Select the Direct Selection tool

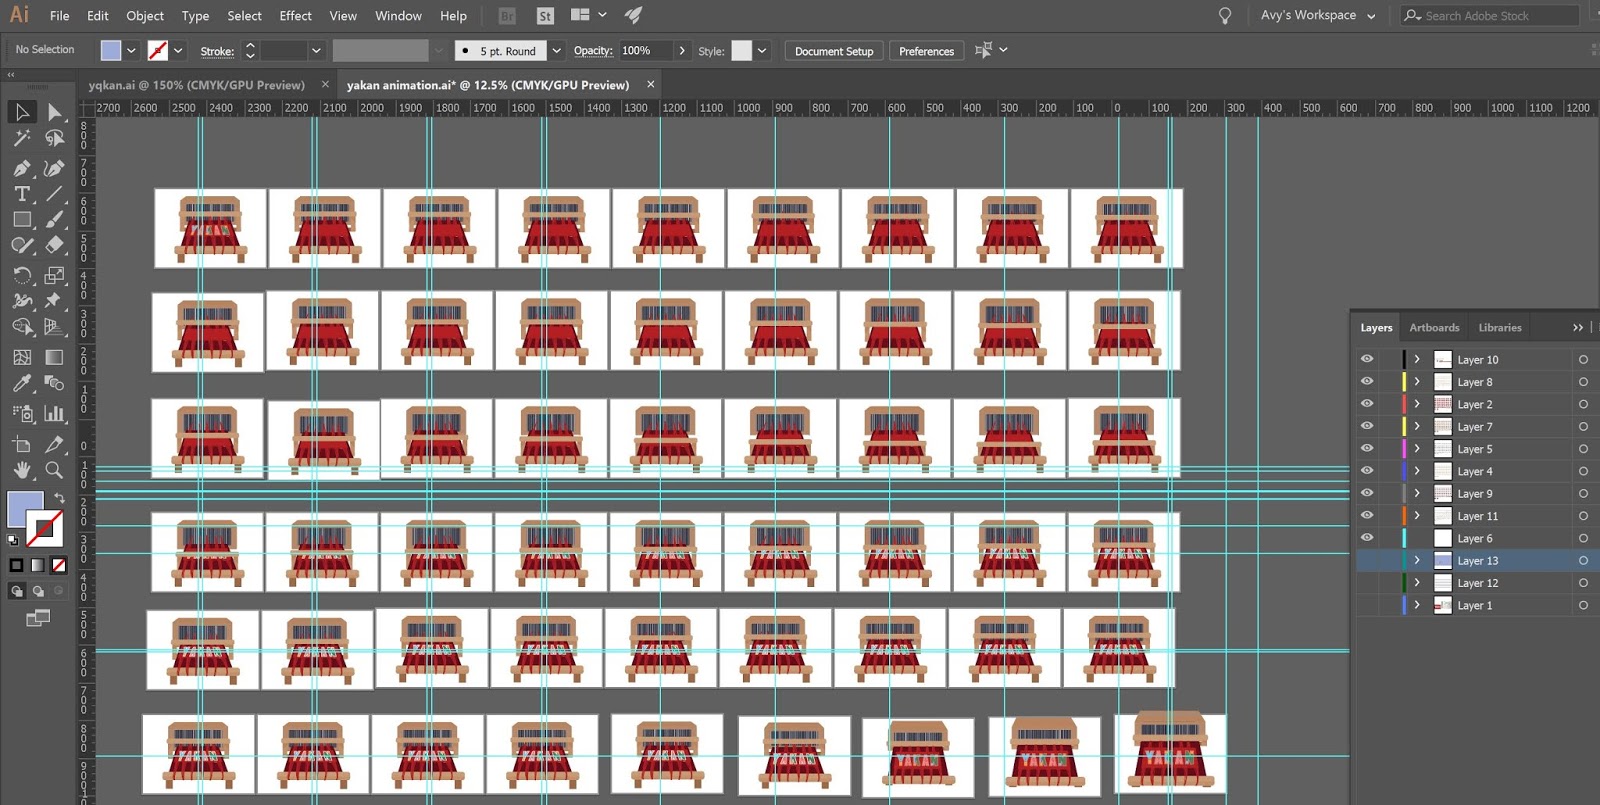click(x=55, y=112)
